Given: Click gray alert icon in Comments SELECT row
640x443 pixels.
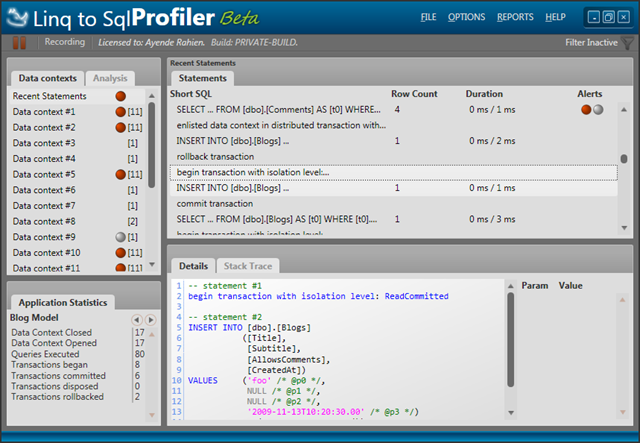Looking at the screenshot, I should pos(598,109).
